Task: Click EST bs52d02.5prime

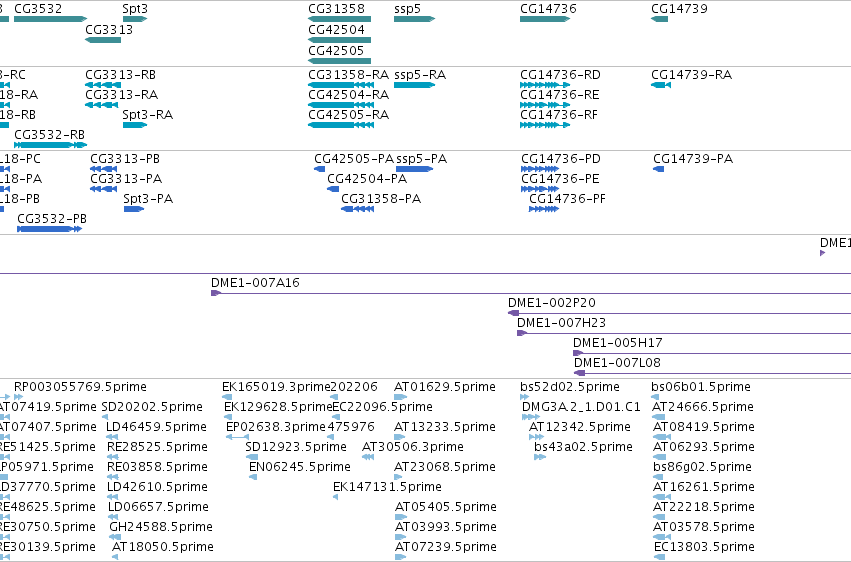Action: pyautogui.click(x=524, y=398)
